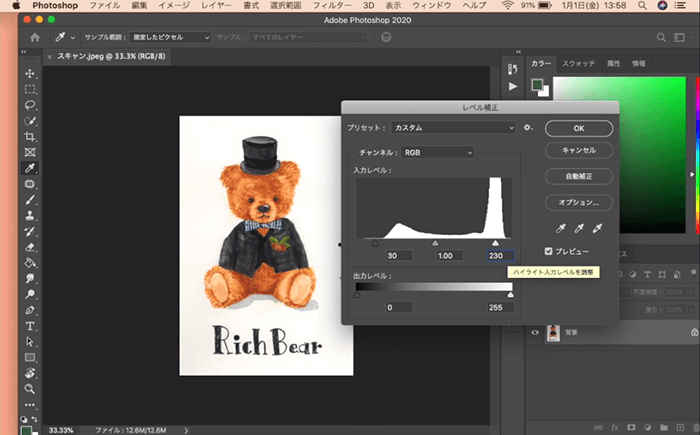Switch to the スウォッチ tab
Screen dimensions: 700x435
pyautogui.click(x=578, y=63)
